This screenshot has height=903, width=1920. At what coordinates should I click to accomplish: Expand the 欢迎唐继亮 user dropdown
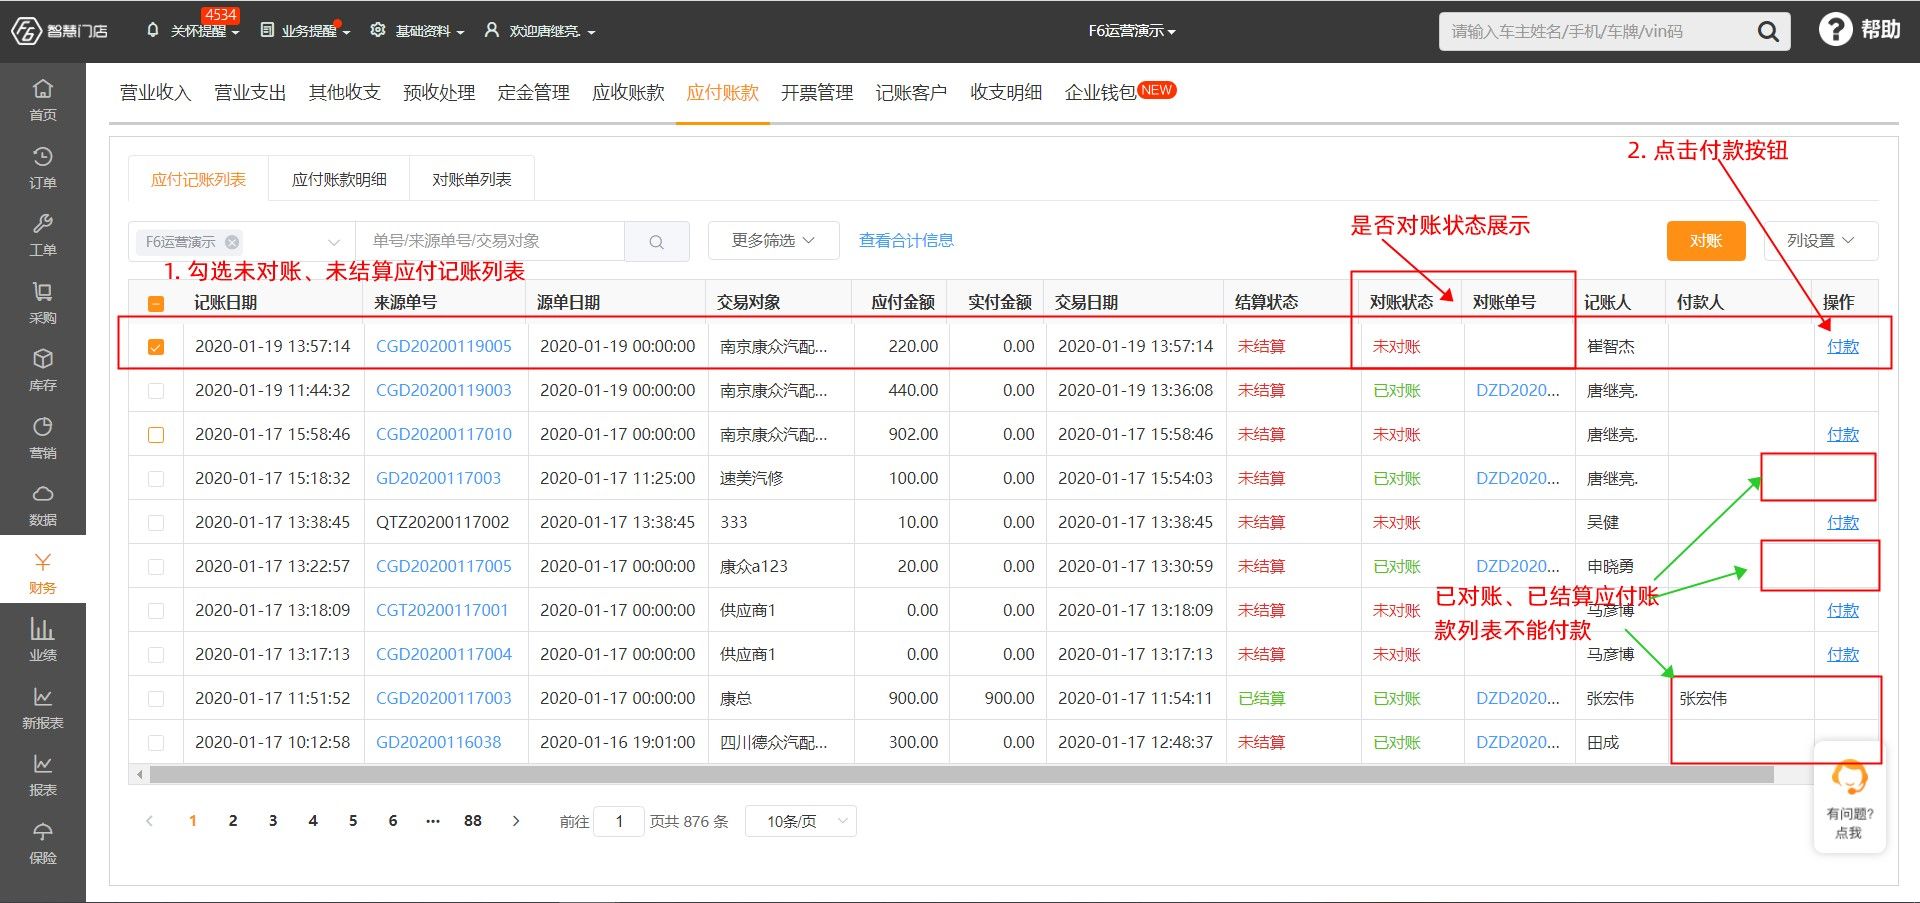point(591,33)
